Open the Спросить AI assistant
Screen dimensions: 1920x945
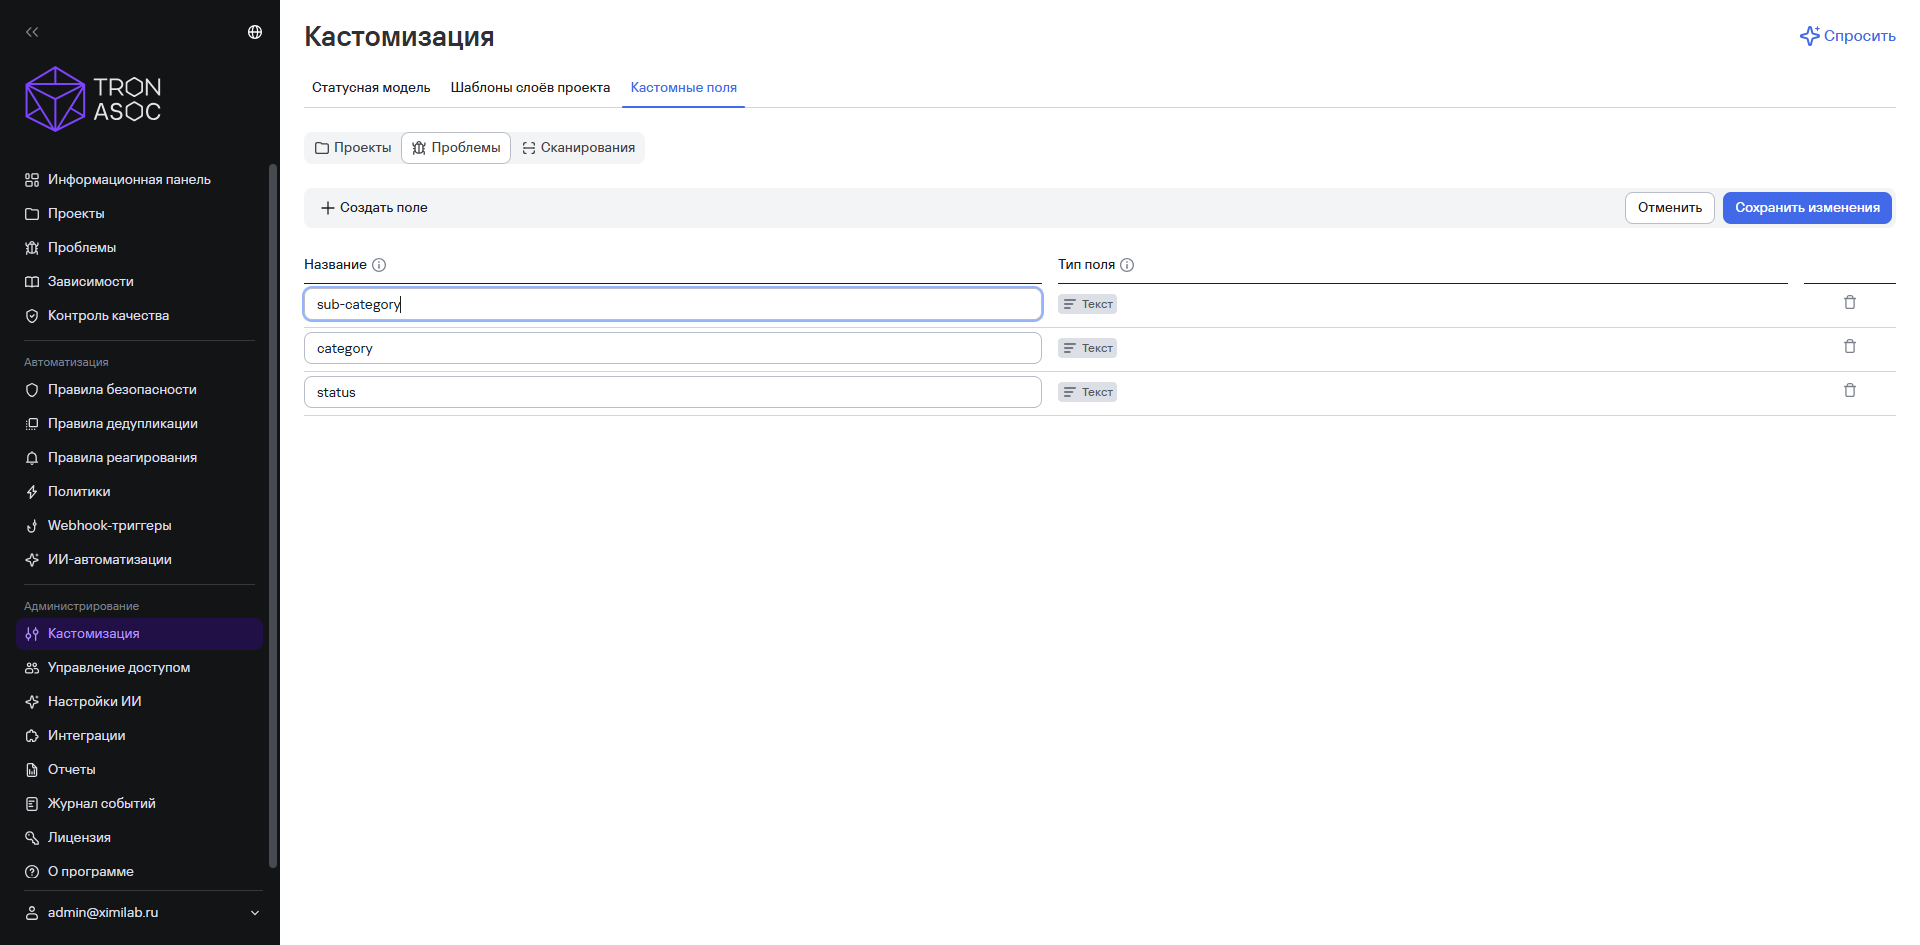tap(1847, 36)
